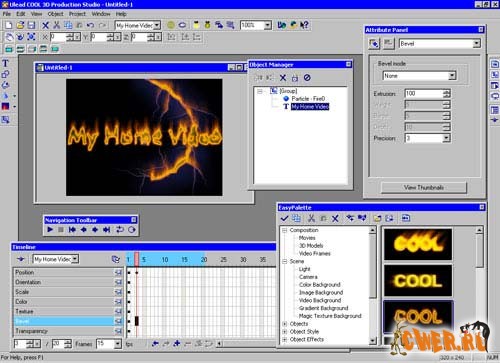The height and width of the screenshot is (363, 500).
Task: Select the T Insert Text tool on left toolbar
Action: coord(5,63)
